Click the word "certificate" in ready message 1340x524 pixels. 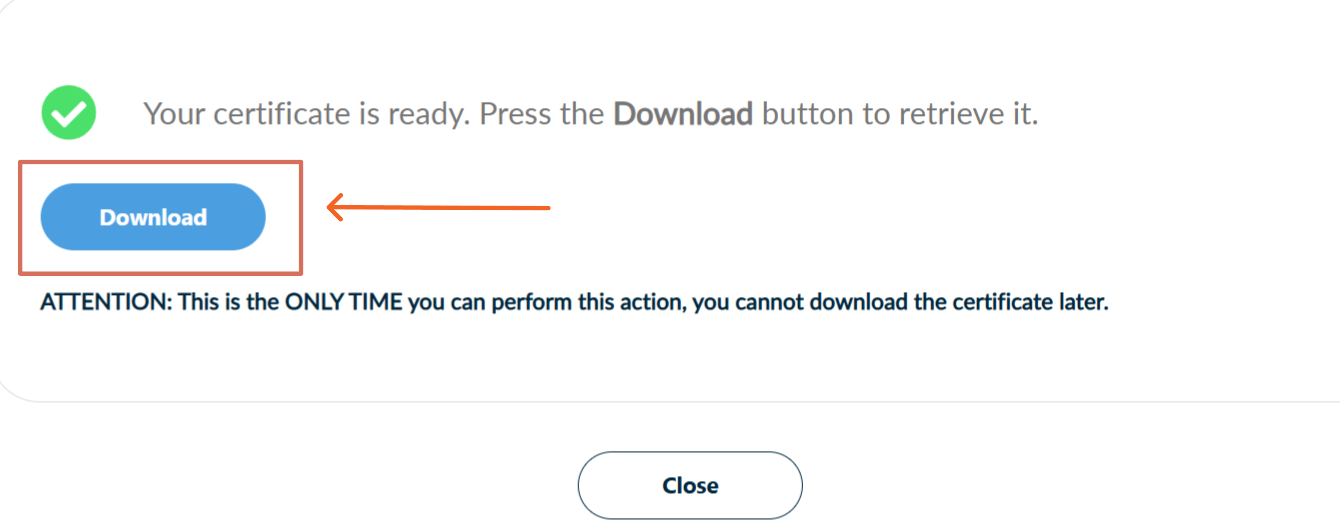(279, 114)
